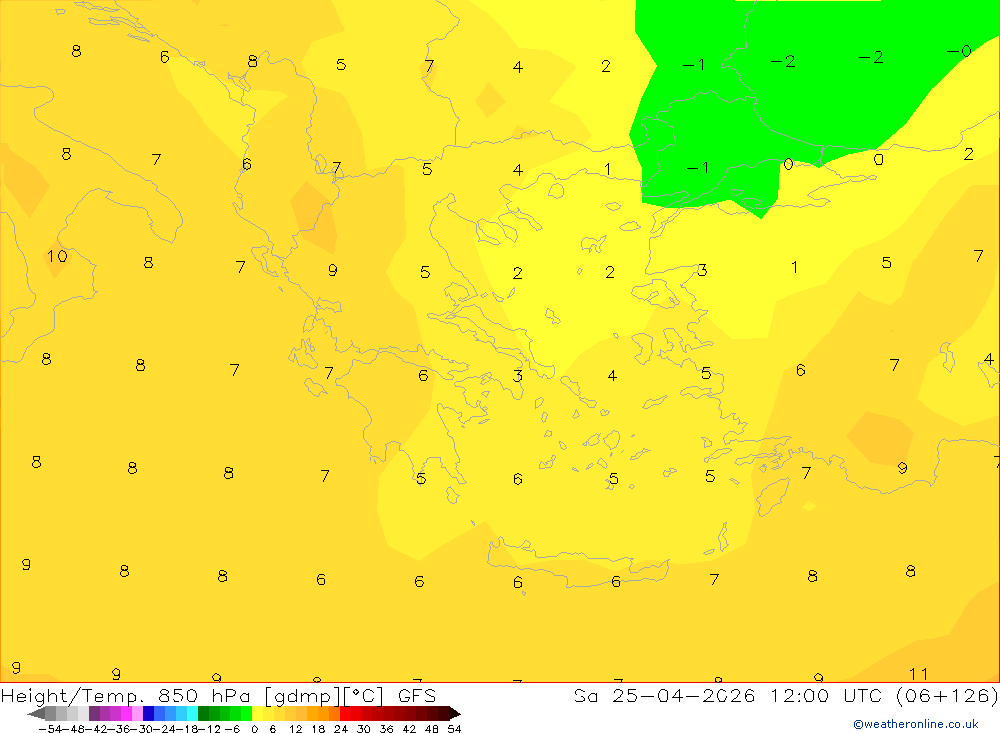1000x733 pixels.
Task: Select the light pink legend segment
Action: pos(138,713)
